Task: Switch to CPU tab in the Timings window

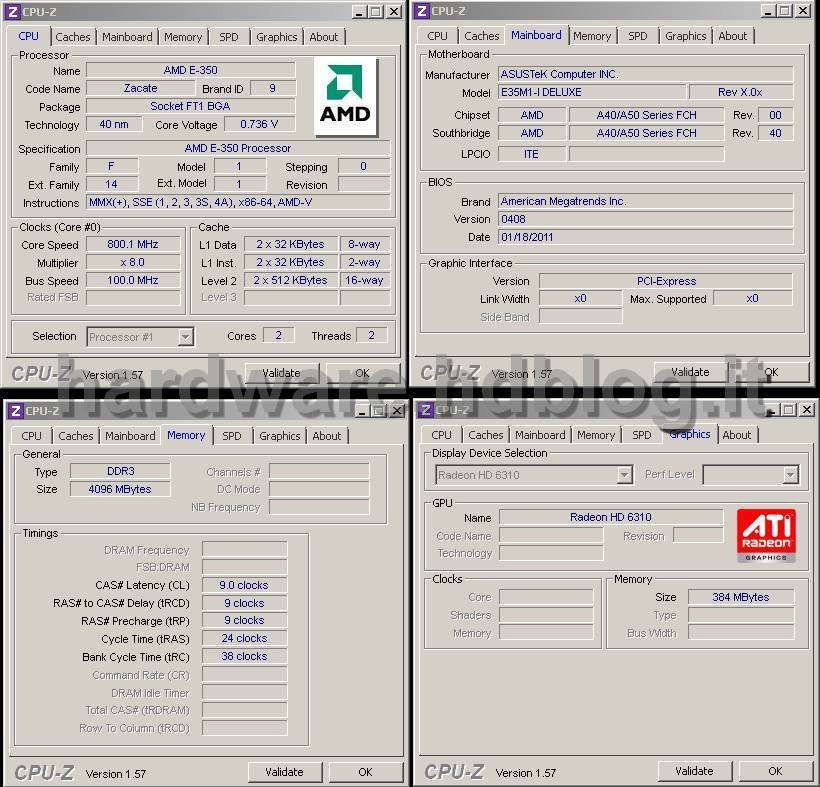Action: pyautogui.click(x=31, y=436)
